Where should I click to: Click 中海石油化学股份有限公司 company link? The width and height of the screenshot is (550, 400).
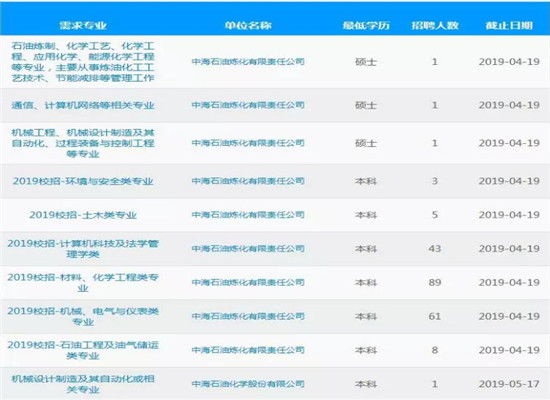[248, 384]
